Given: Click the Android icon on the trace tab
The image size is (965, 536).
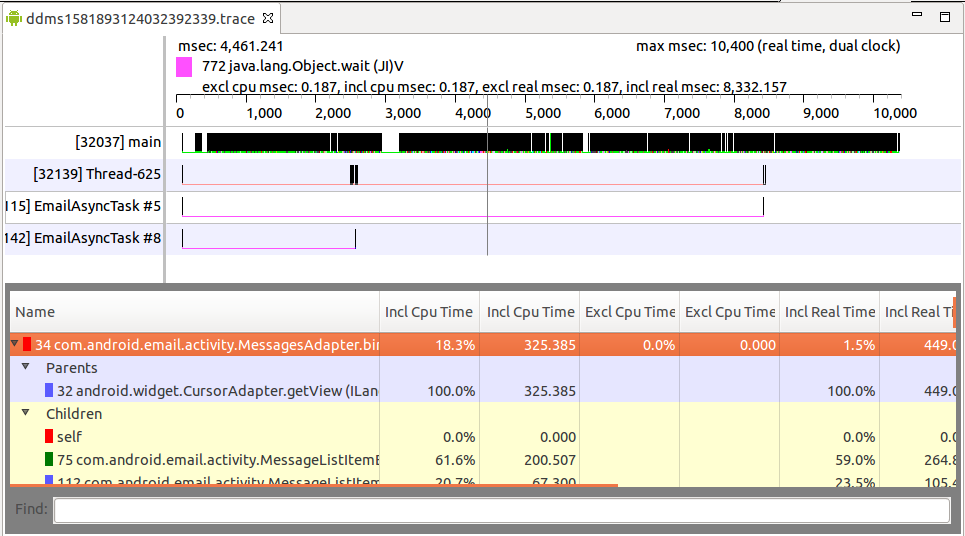Looking at the screenshot, I should click(14, 19).
